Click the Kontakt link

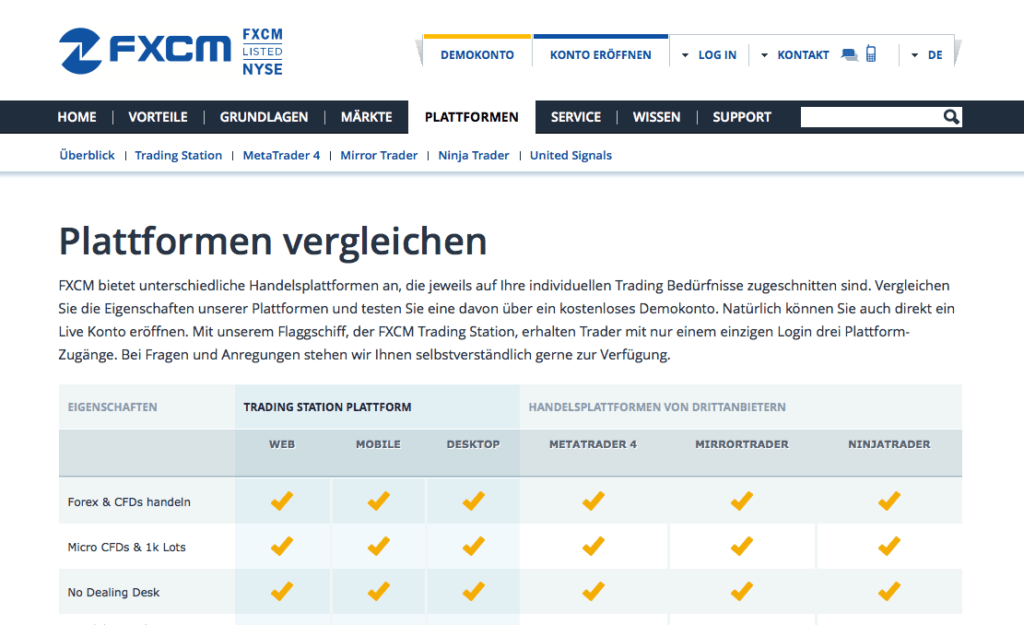coord(803,55)
